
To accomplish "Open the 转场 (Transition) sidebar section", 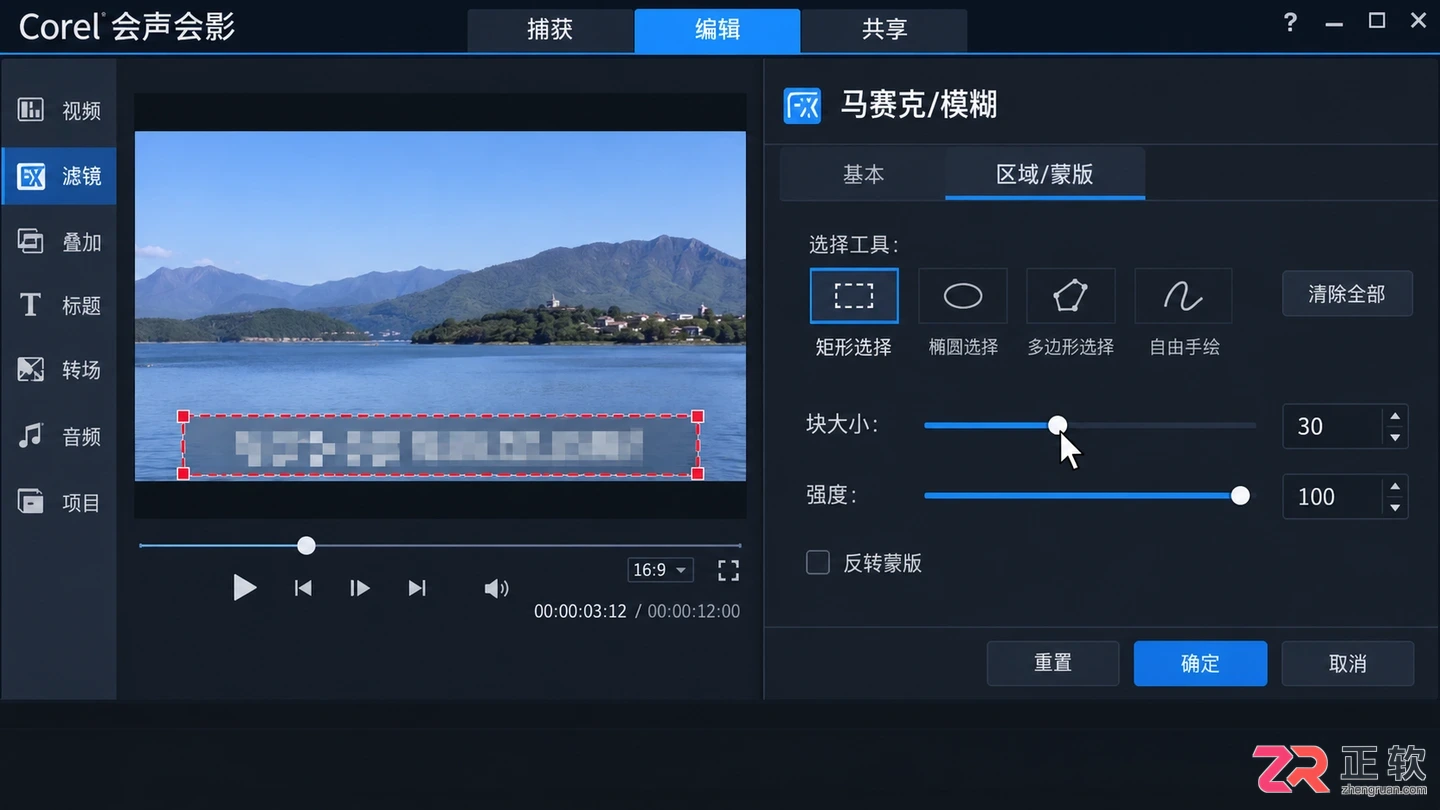I will 59,370.
